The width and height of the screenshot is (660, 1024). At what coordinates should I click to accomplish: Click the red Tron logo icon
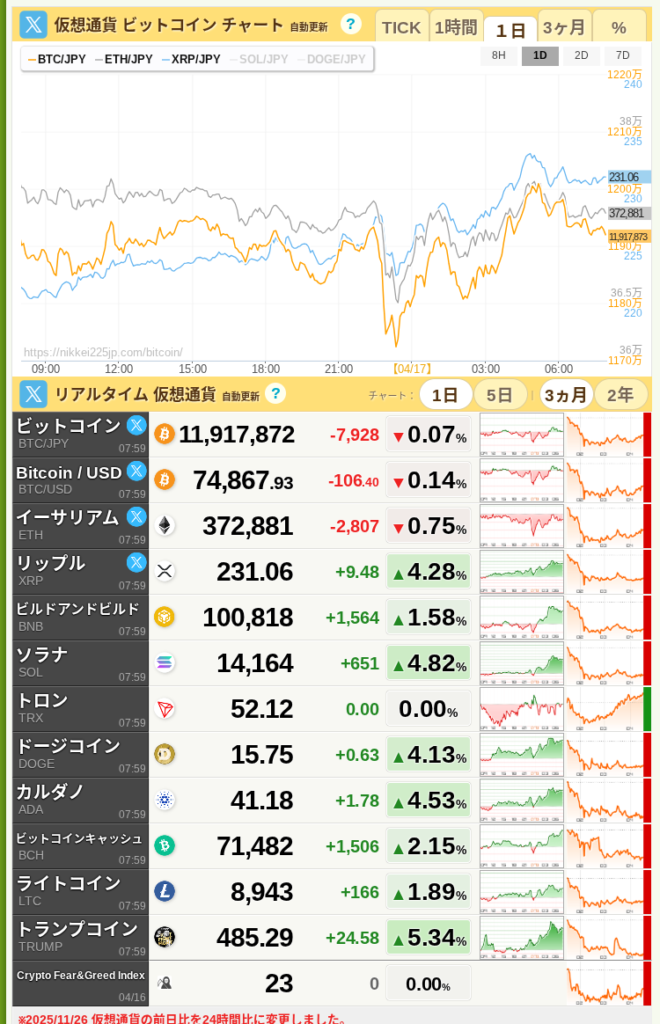click(164, 709)
